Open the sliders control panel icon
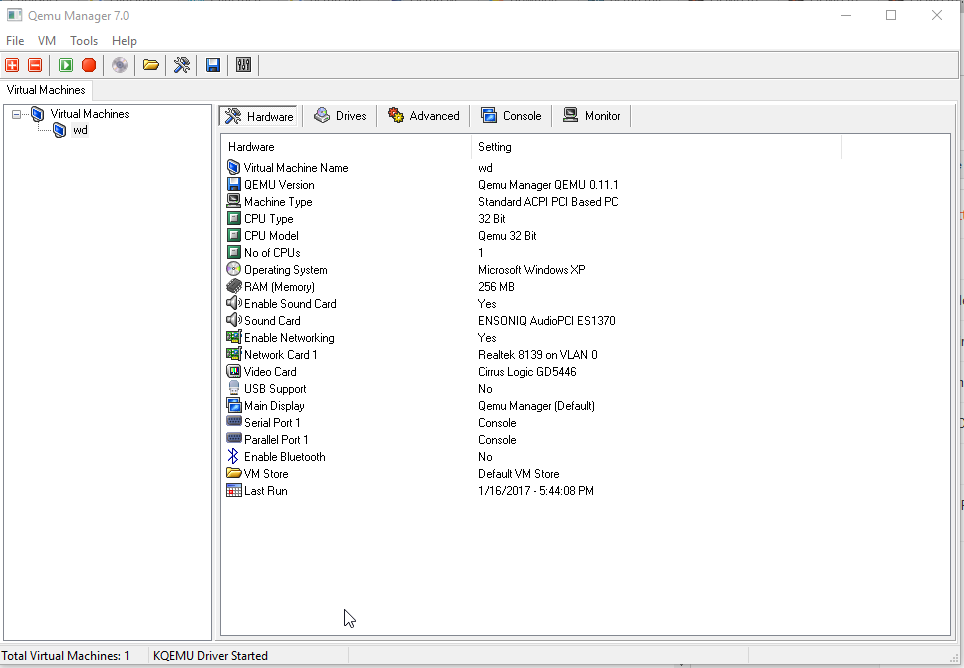 (243, 64)
